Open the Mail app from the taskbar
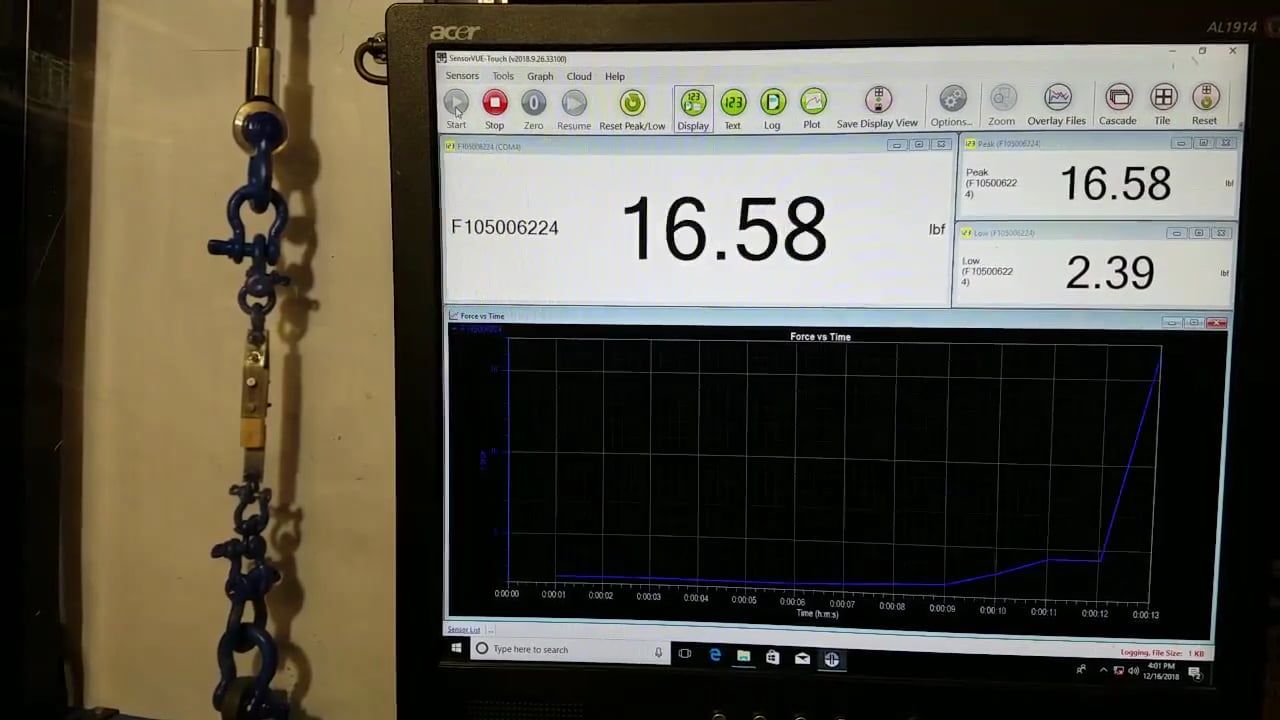Image resolution: width=1280 pixels, height=720 pixels. point(802,658)
